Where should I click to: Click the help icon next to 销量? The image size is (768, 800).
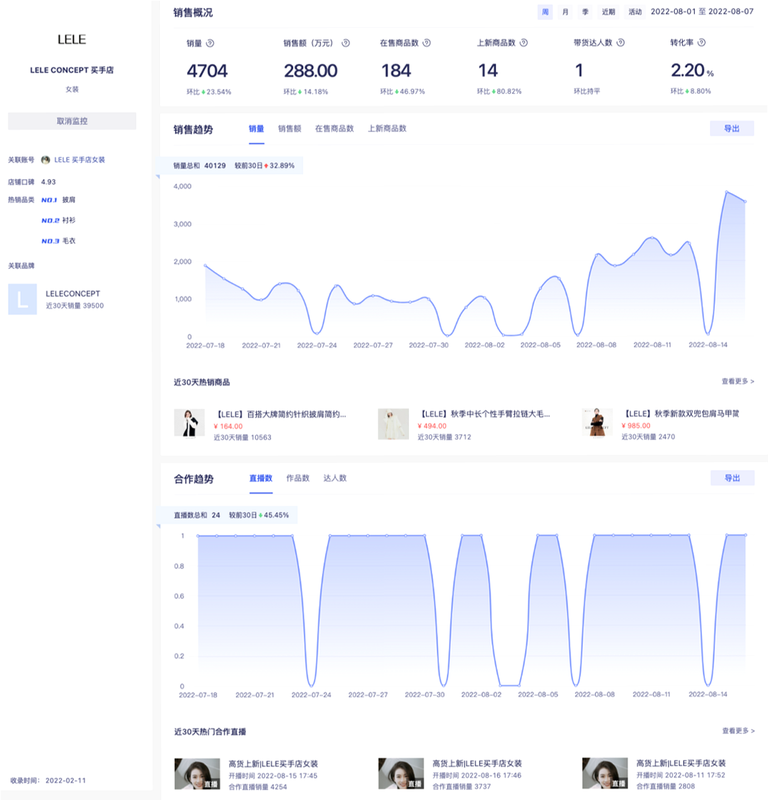(210, 43)
